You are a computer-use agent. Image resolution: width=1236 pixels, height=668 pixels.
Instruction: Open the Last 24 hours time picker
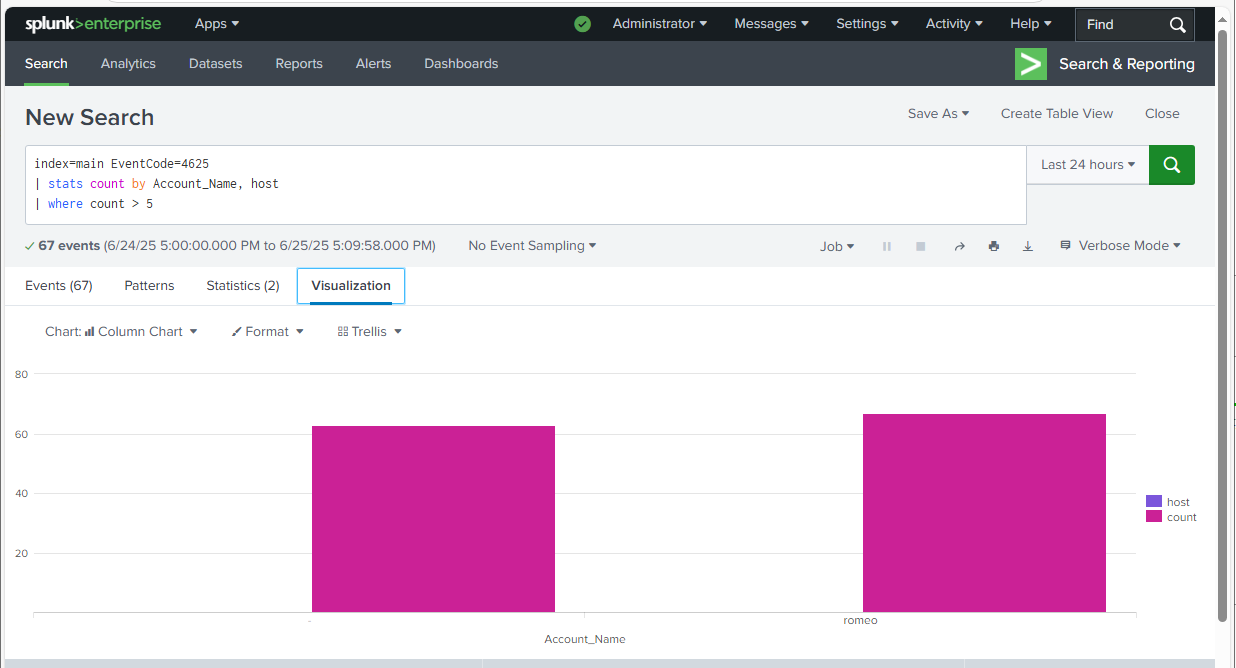coord(1088,165)
